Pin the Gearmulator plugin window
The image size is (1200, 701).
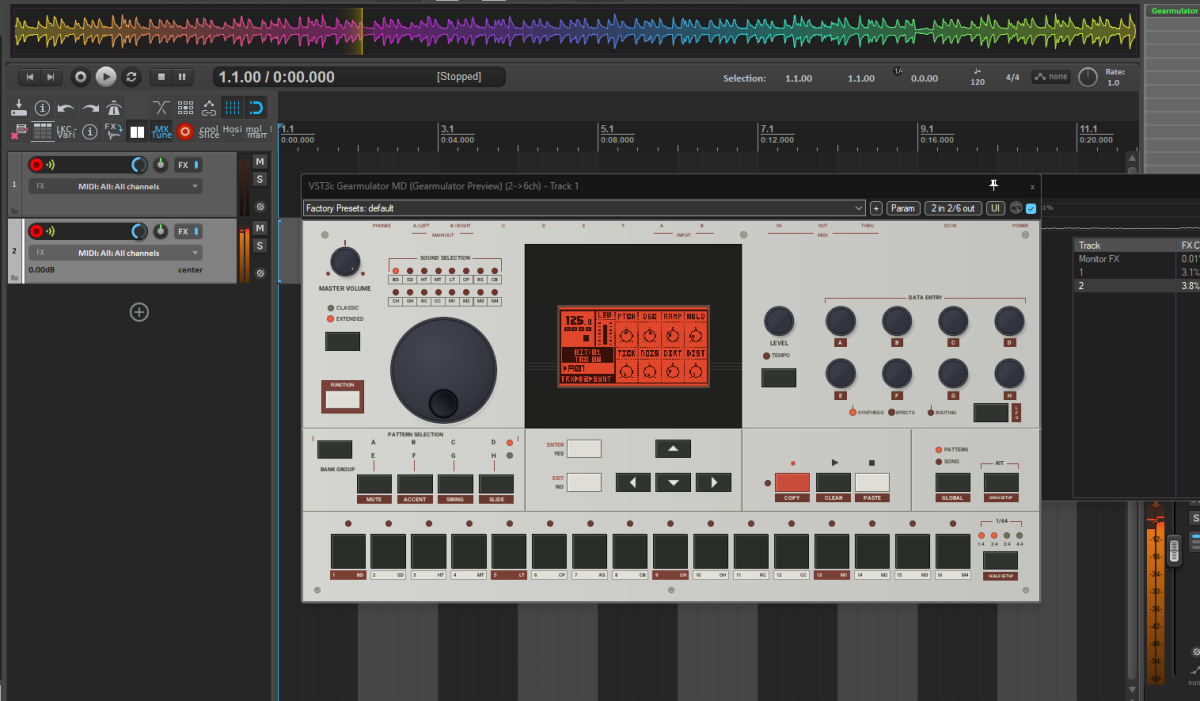(x=993, y=185)
